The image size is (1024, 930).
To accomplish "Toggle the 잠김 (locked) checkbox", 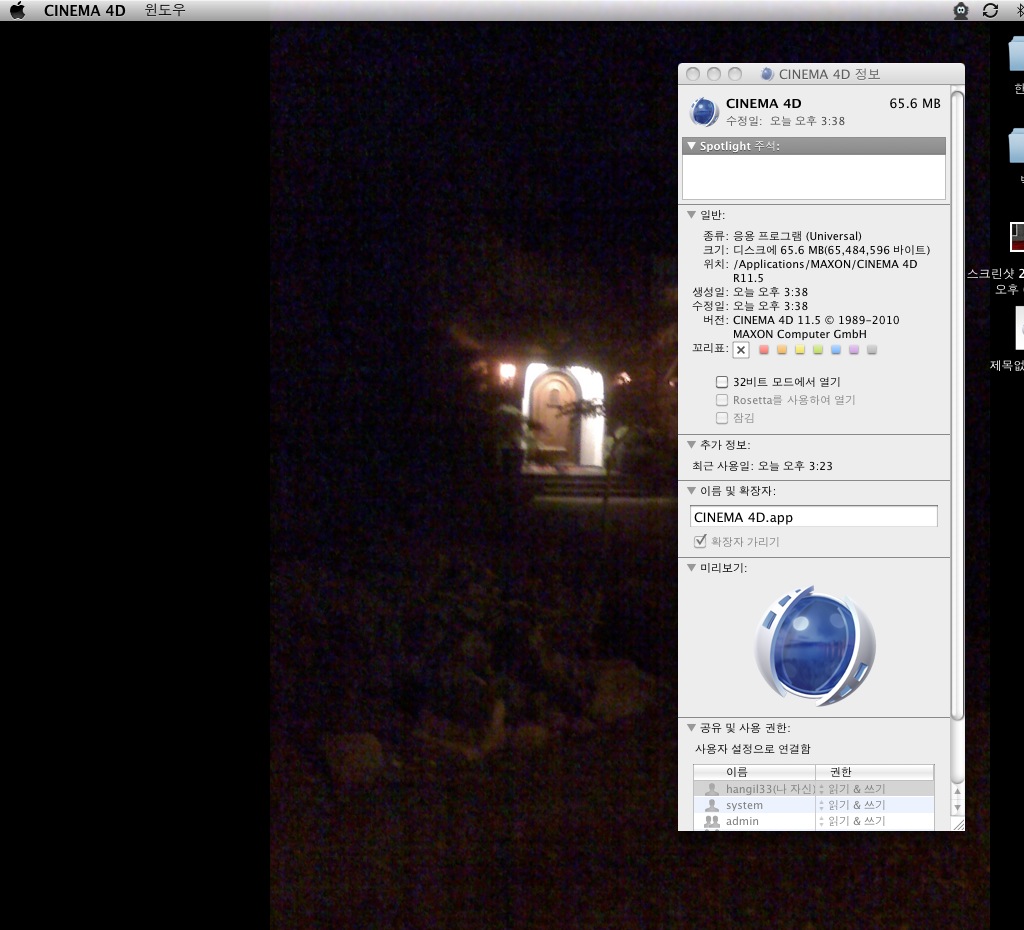I will coord(722,417).
